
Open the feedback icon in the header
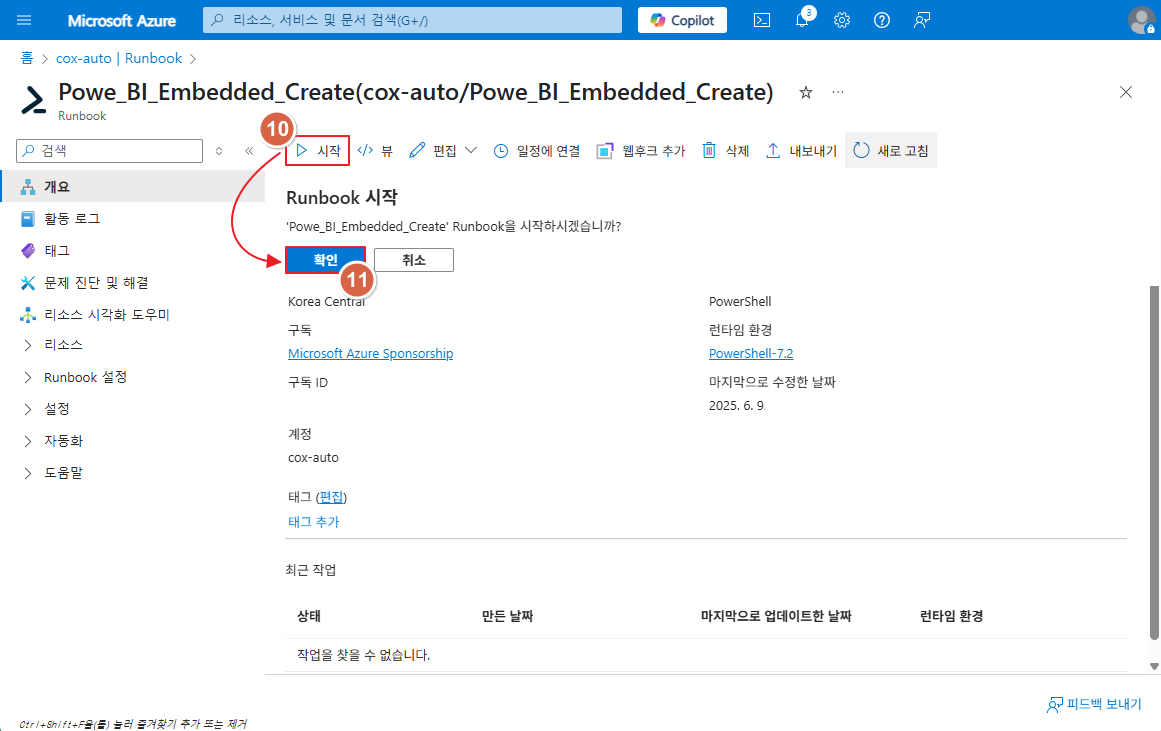tap(922, 20)
